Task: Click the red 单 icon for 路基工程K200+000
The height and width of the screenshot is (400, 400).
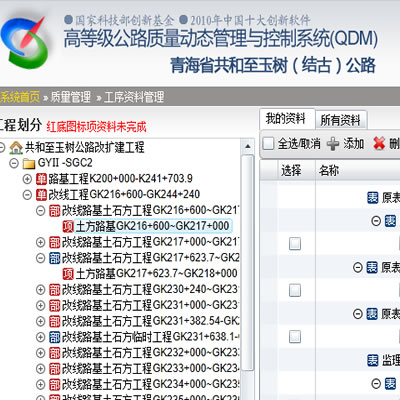Action: (41, 179)
